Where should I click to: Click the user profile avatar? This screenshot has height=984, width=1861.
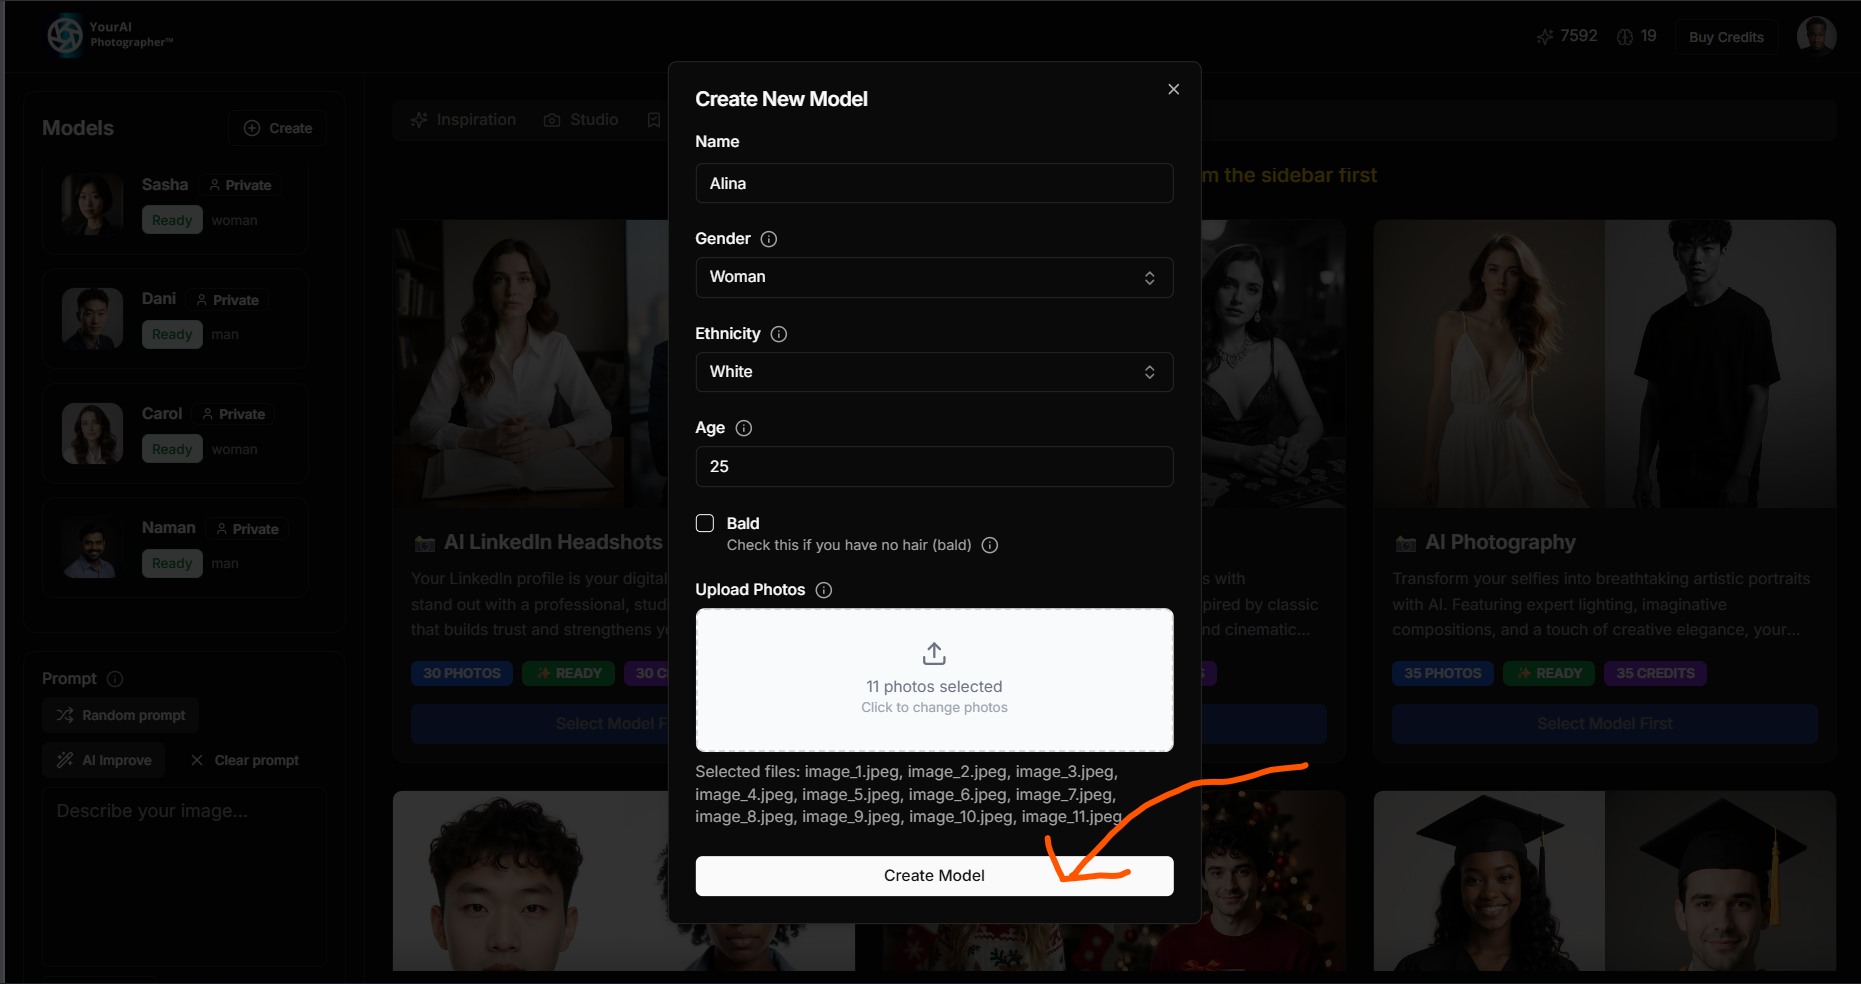pos(1817,35)
